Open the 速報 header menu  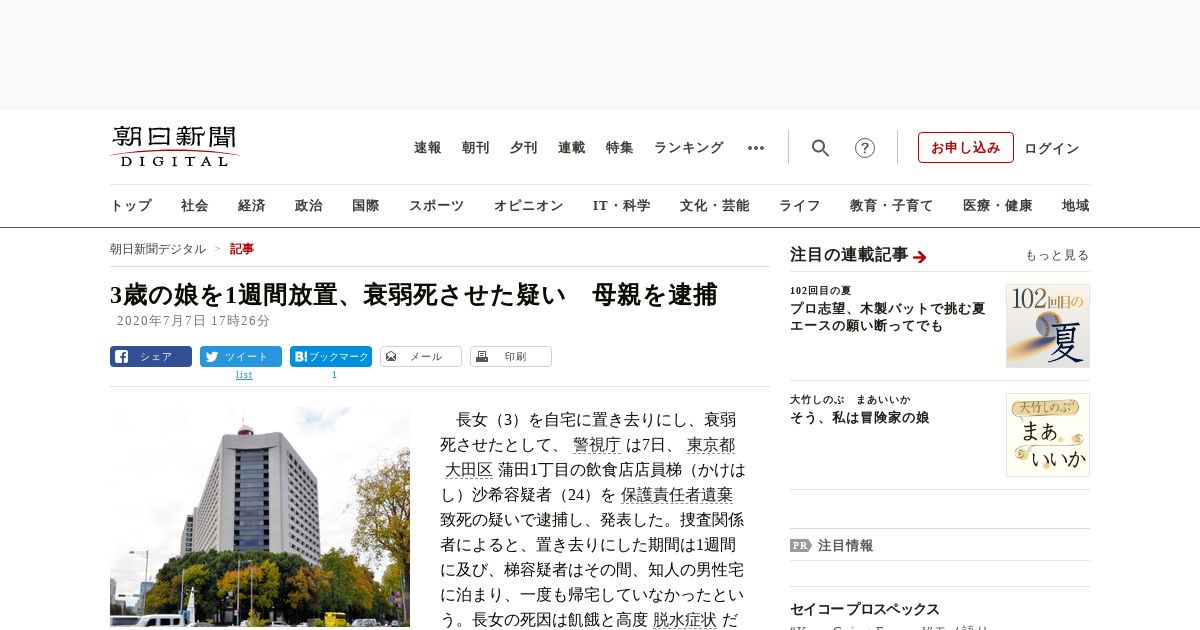click(428, 148)
